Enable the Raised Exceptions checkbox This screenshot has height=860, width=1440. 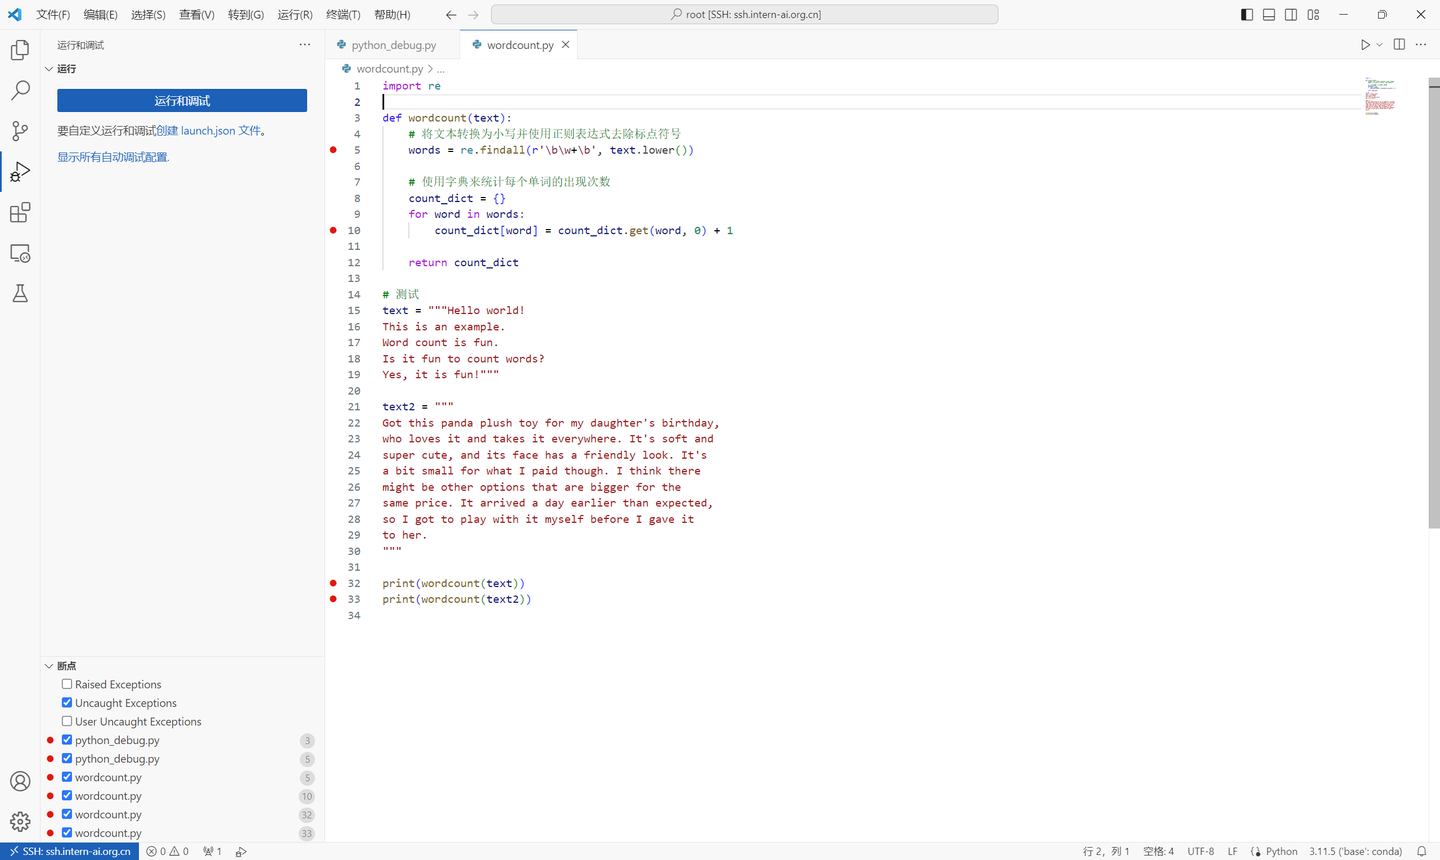click(67, 685)
